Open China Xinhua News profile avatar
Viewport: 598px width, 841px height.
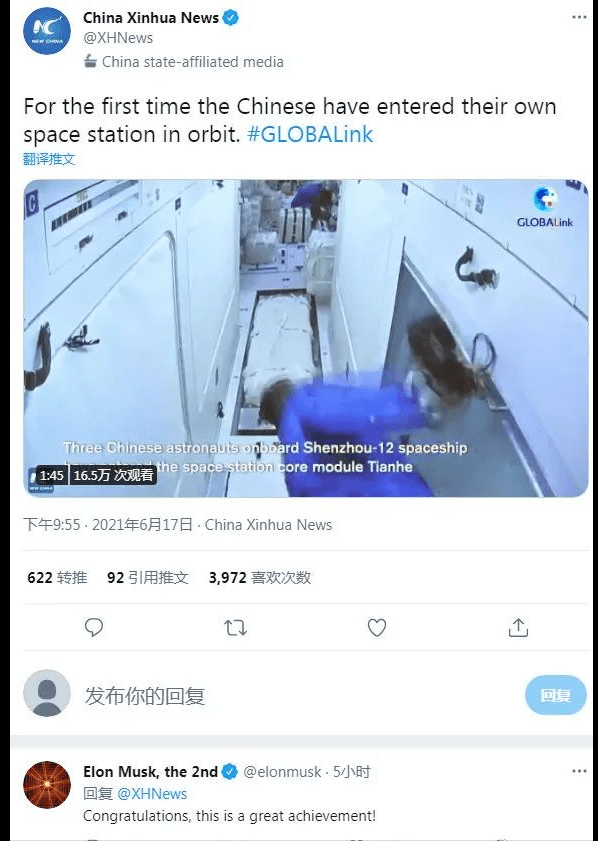(47, 31)
